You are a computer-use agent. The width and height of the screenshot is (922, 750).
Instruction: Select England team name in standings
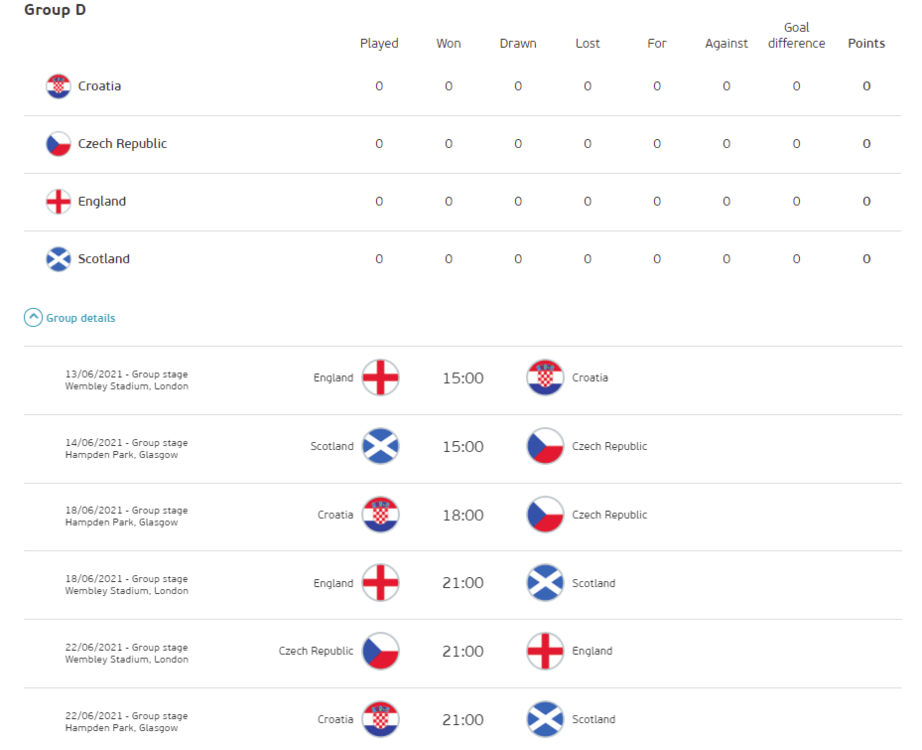[x=102, y=201]
